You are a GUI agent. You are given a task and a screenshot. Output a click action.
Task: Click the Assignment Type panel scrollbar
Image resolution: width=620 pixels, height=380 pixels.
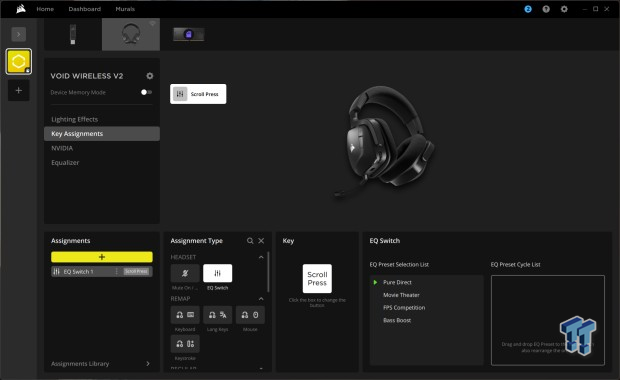point(268,272)
